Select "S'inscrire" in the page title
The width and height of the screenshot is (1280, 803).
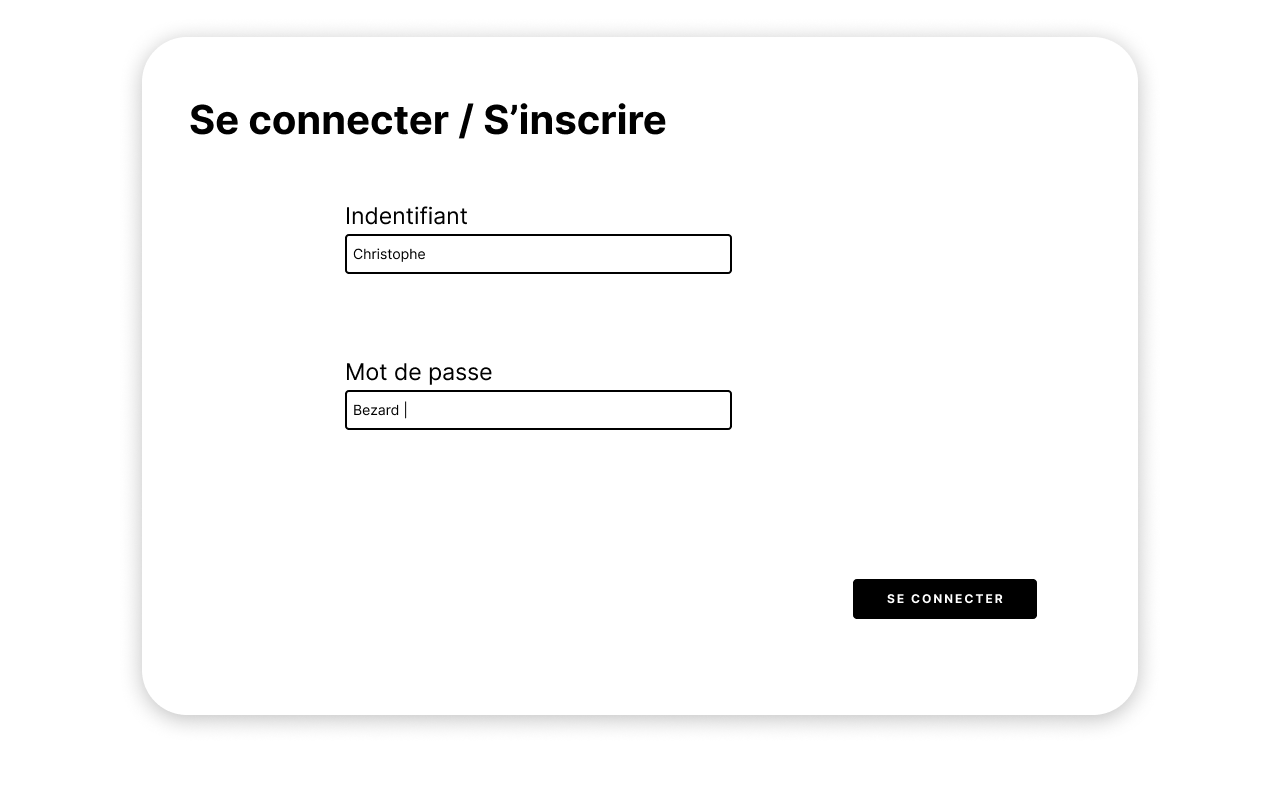click(574, 120)
